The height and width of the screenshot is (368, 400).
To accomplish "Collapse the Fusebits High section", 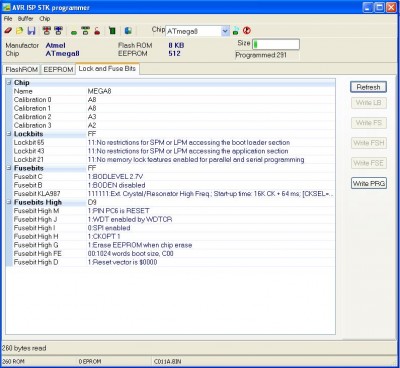I will (9, 202).
